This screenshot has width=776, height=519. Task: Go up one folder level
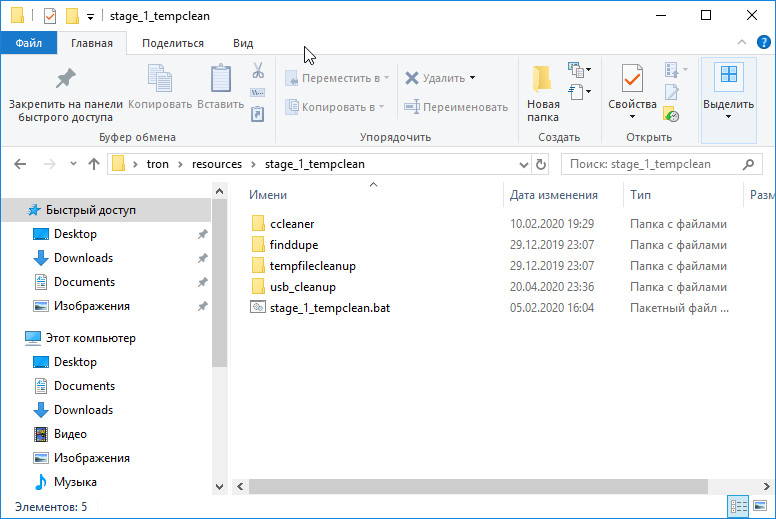[x=94, y=164]
